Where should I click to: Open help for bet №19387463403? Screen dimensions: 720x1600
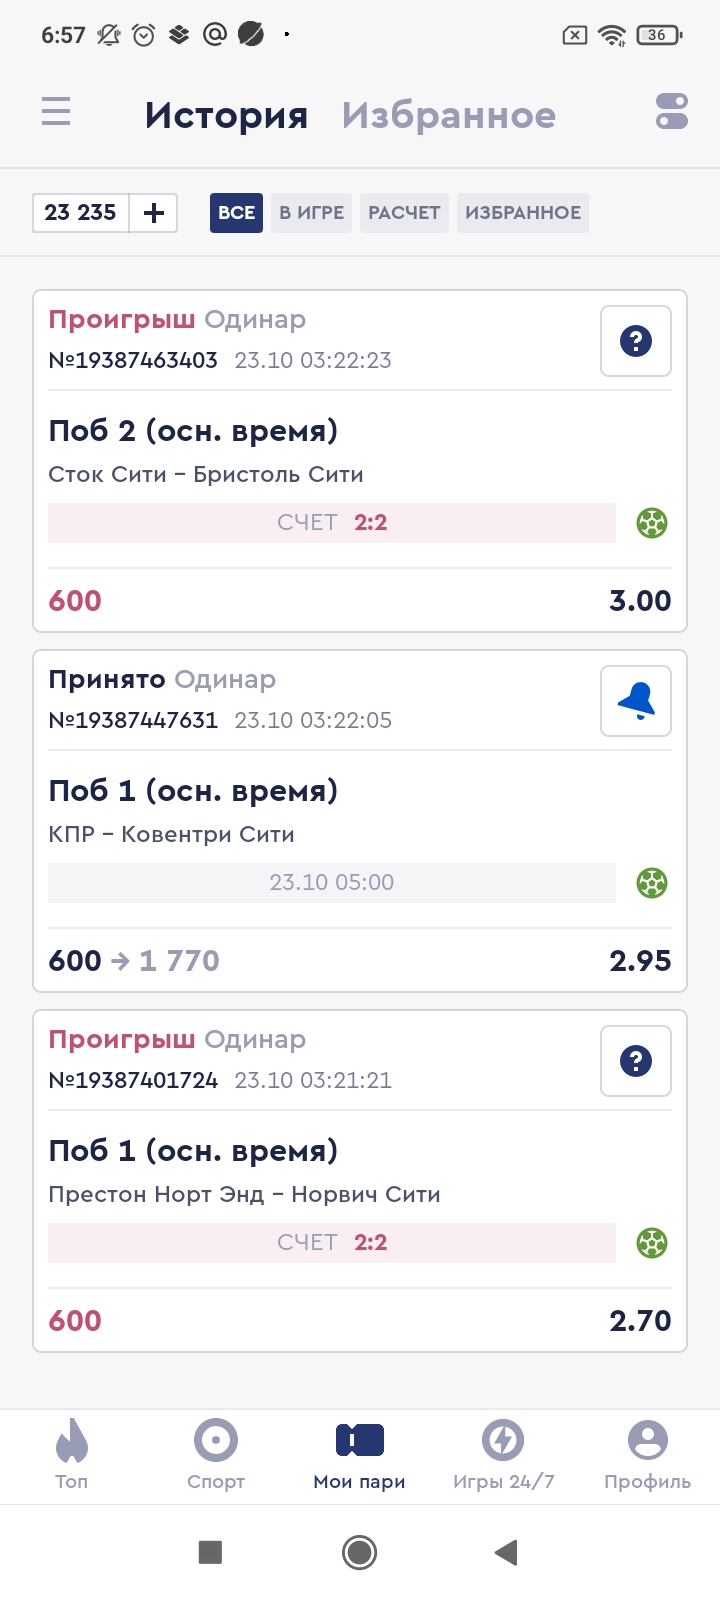tap(635, 341)
